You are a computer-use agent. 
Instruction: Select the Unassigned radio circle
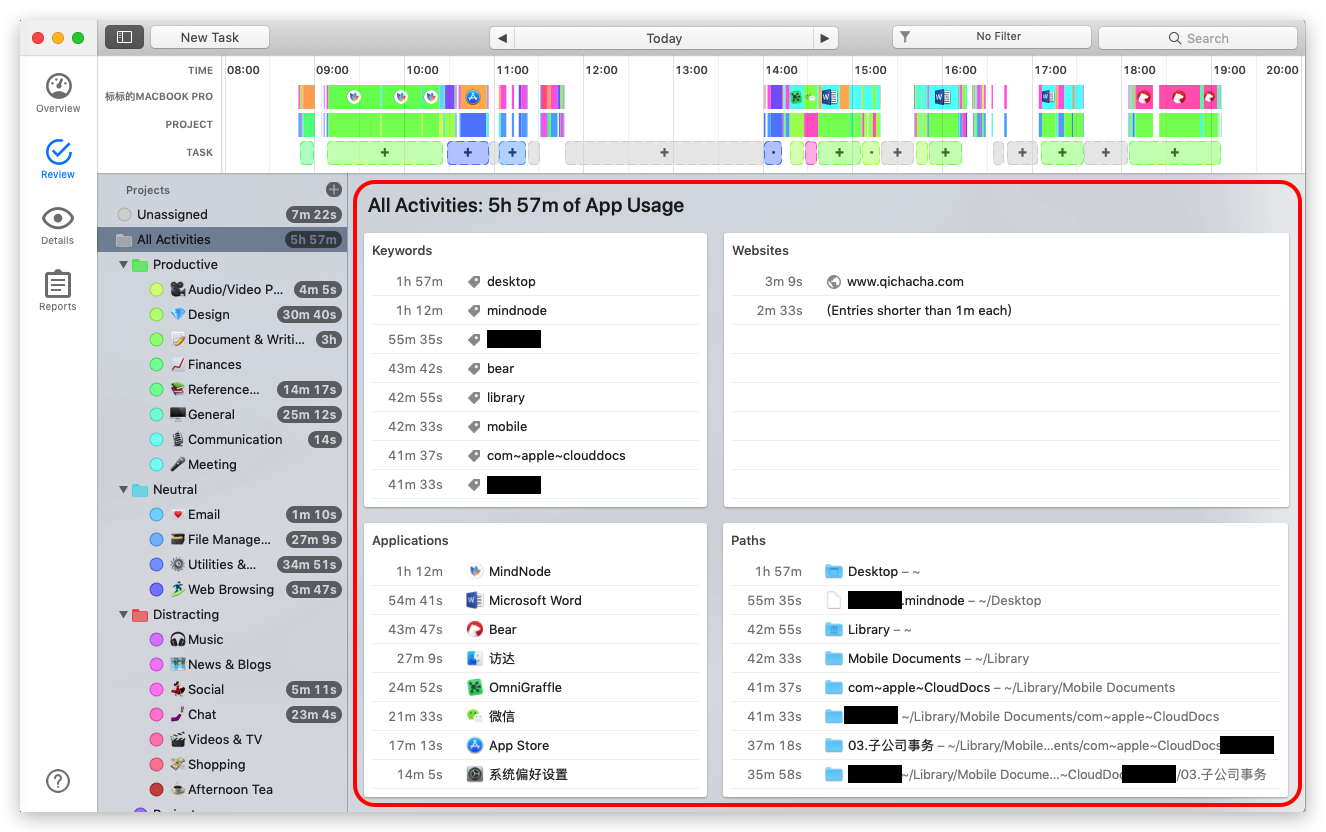click(124, 215)
